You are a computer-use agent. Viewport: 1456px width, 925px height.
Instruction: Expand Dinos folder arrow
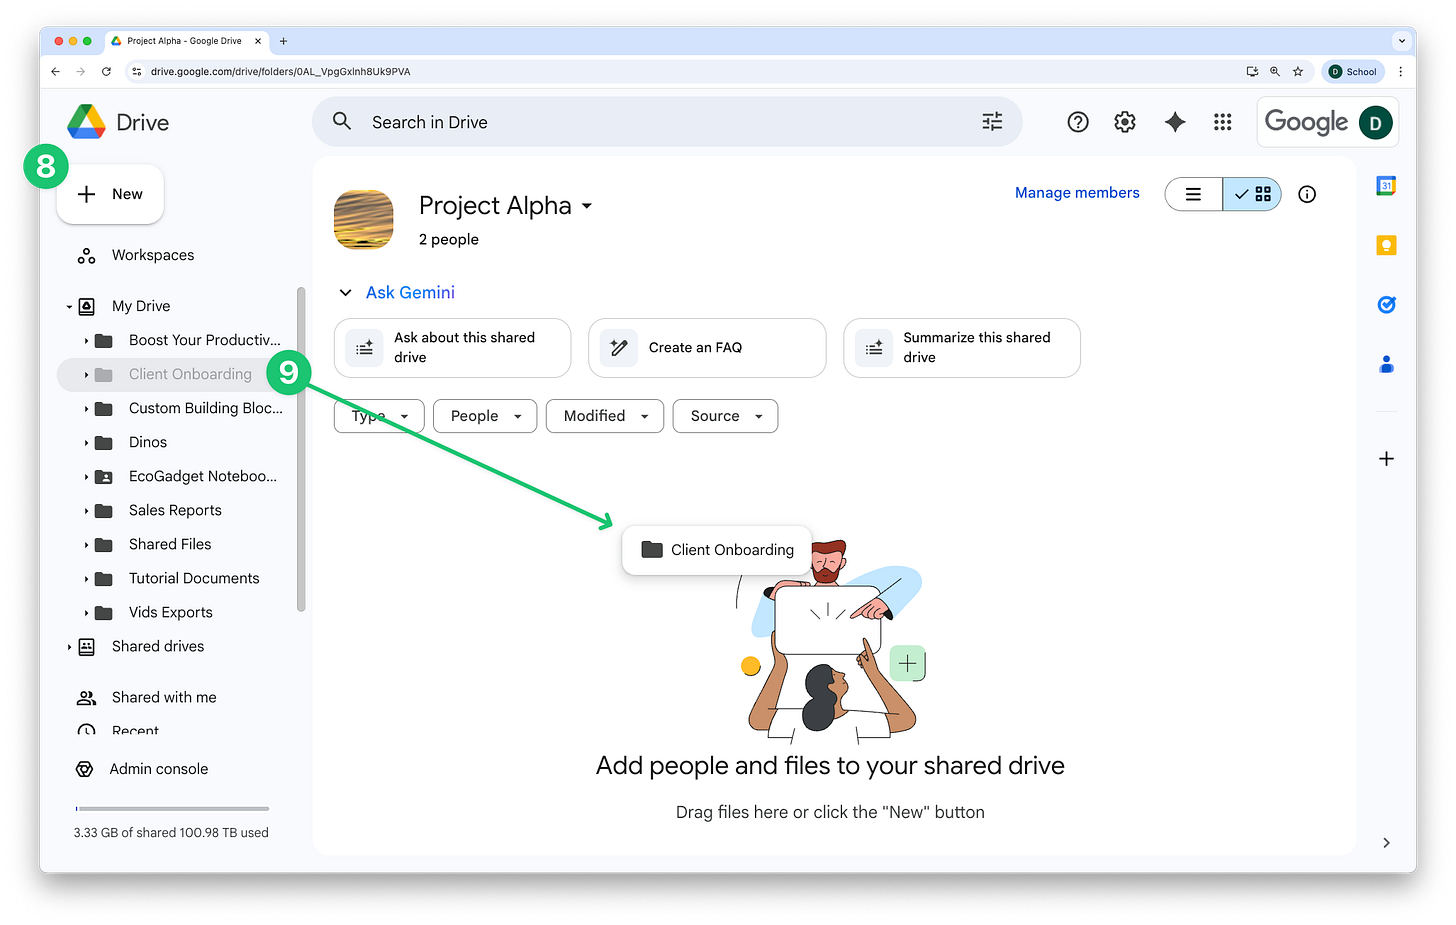(86, 443)
